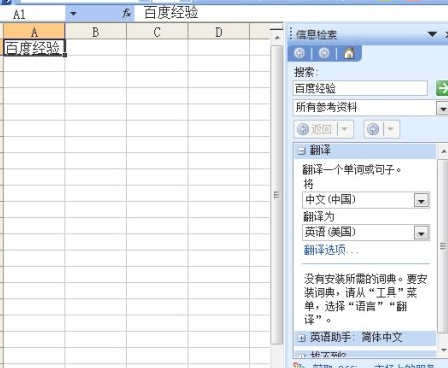Open the Name Box dropdown arrow

(73, 14)
